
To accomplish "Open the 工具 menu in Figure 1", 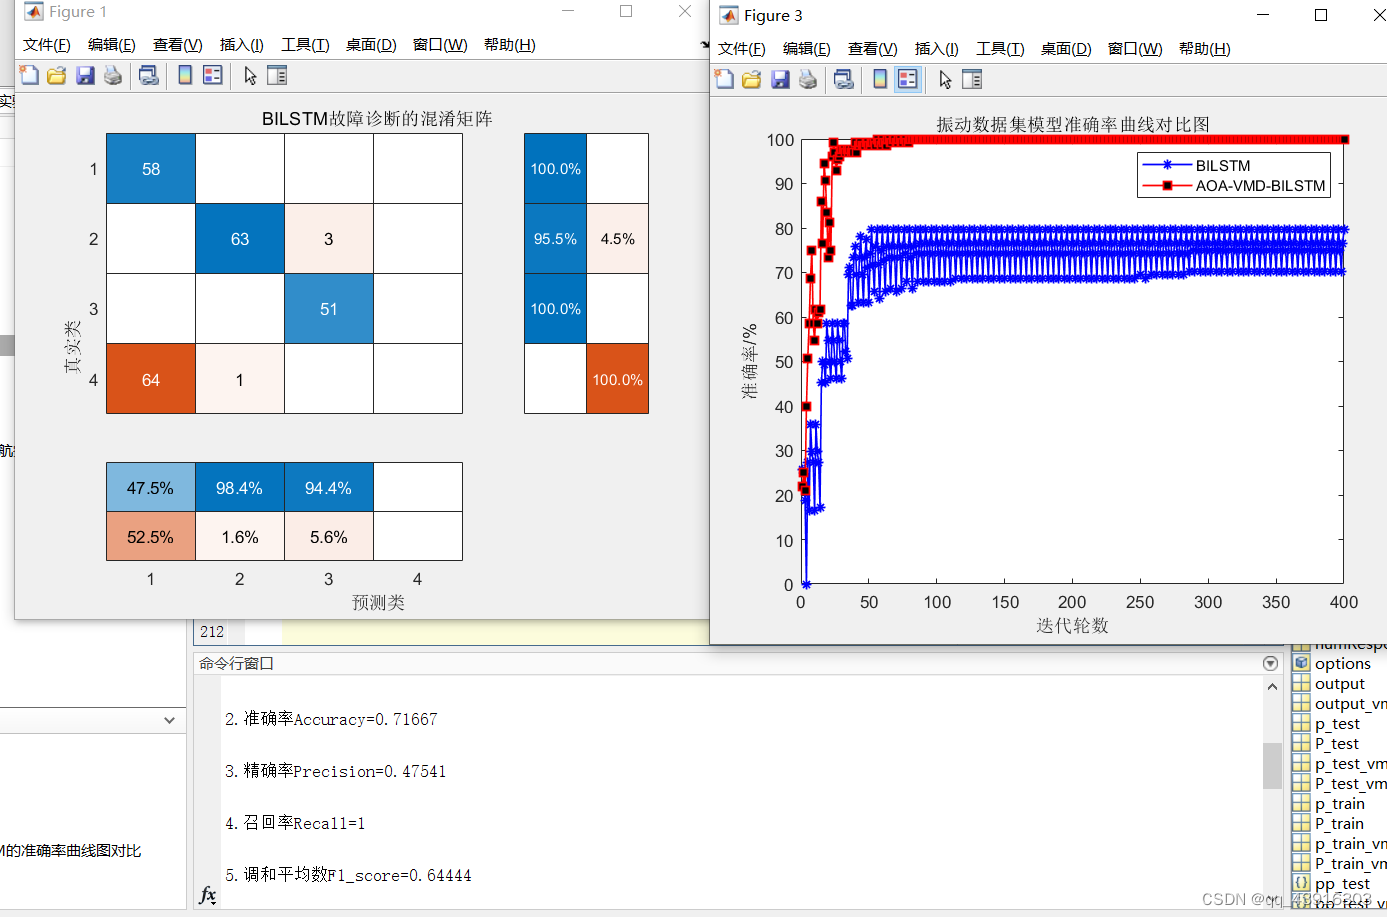I will [x=304, y=44].
